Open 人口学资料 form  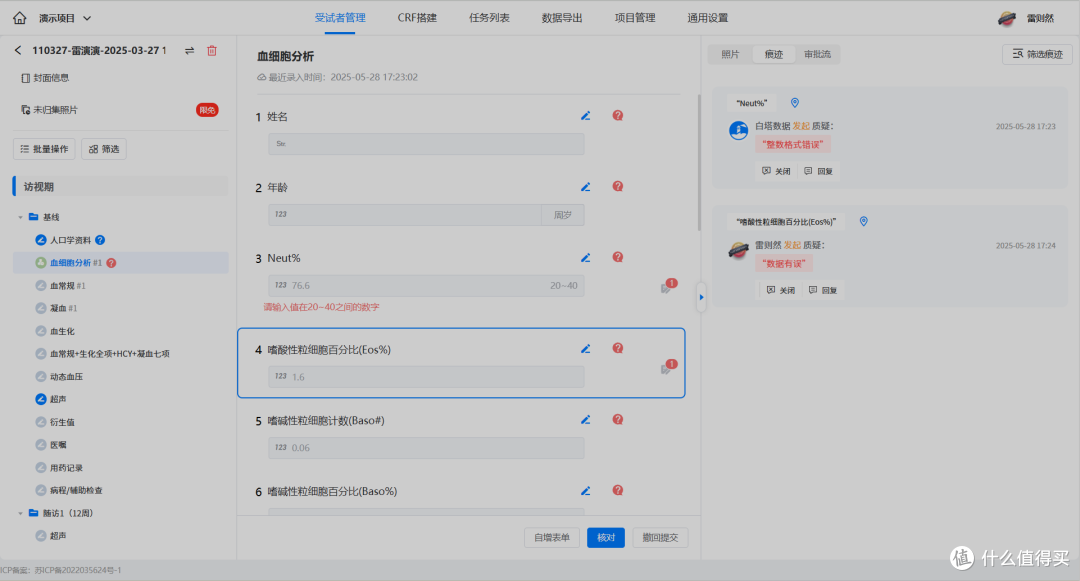[70, 240]
